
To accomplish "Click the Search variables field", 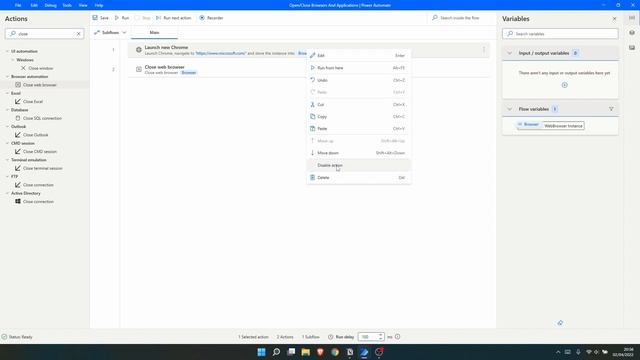I will (x=560, y=34).
